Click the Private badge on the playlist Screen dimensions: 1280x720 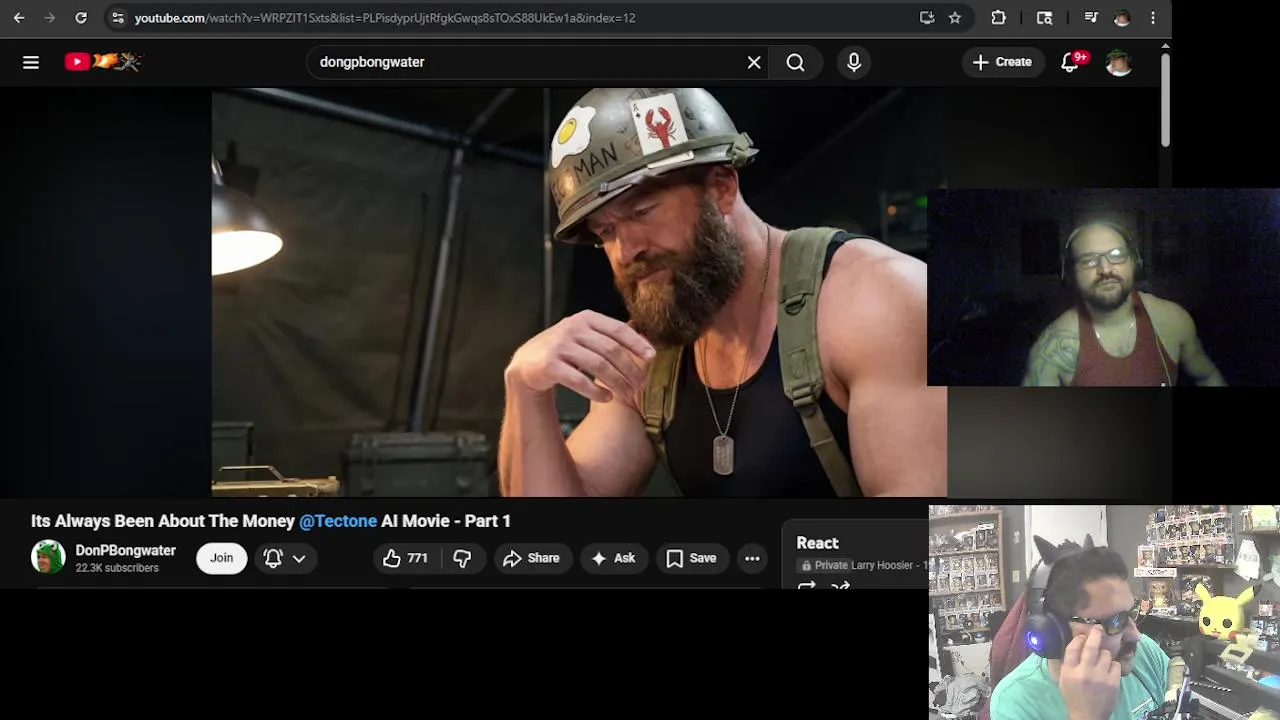(824, 565)
